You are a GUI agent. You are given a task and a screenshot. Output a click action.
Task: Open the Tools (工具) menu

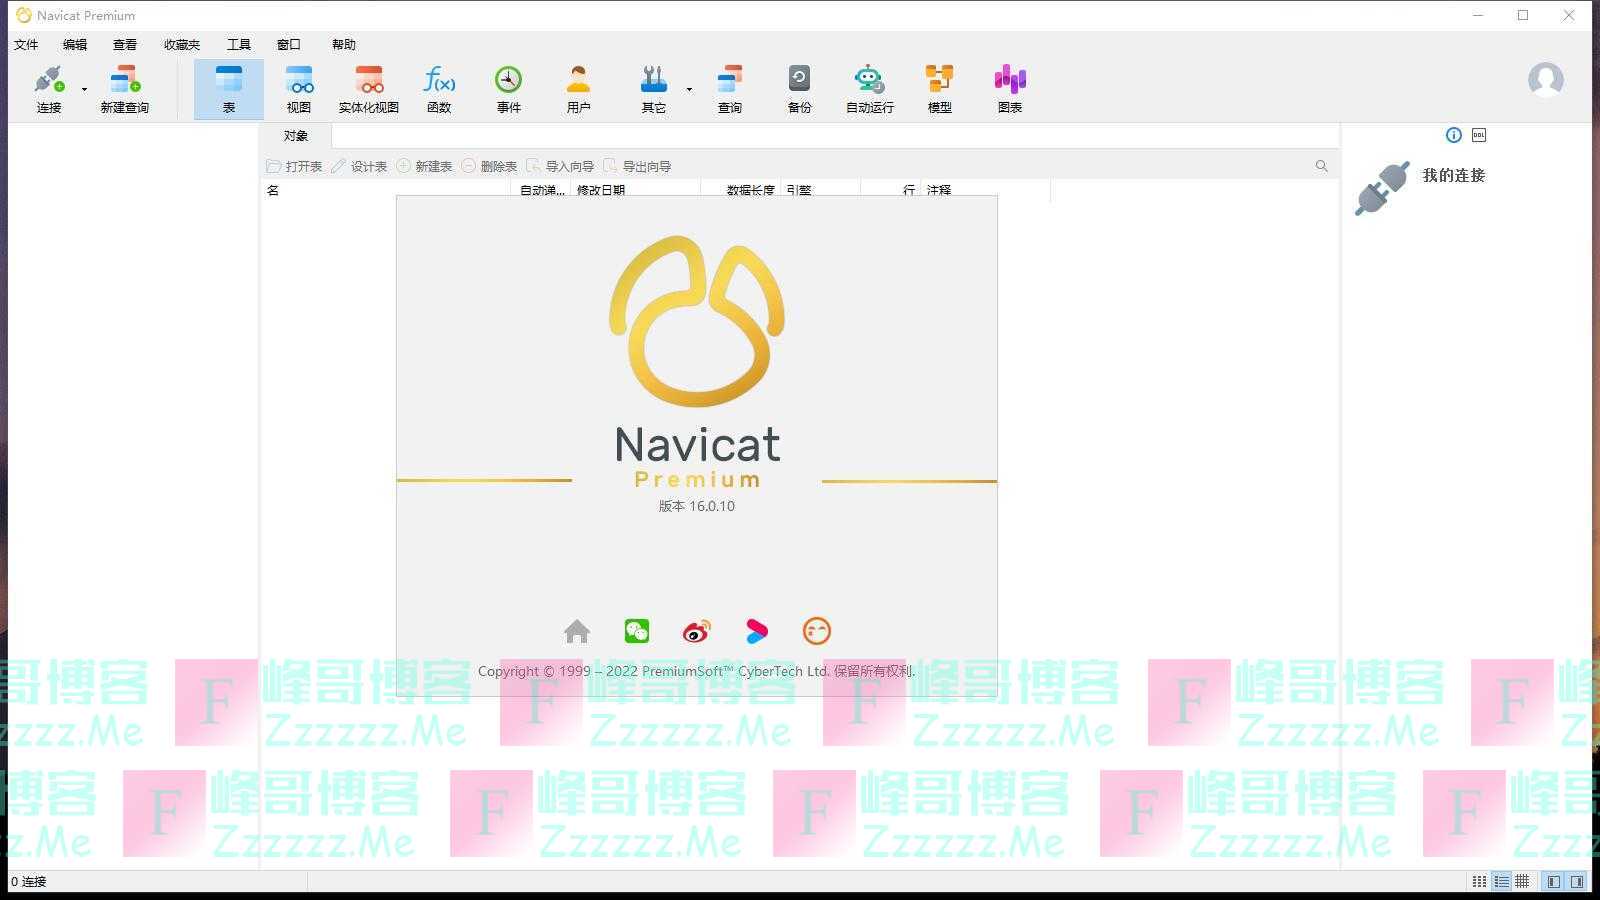(x=238, y=44)
